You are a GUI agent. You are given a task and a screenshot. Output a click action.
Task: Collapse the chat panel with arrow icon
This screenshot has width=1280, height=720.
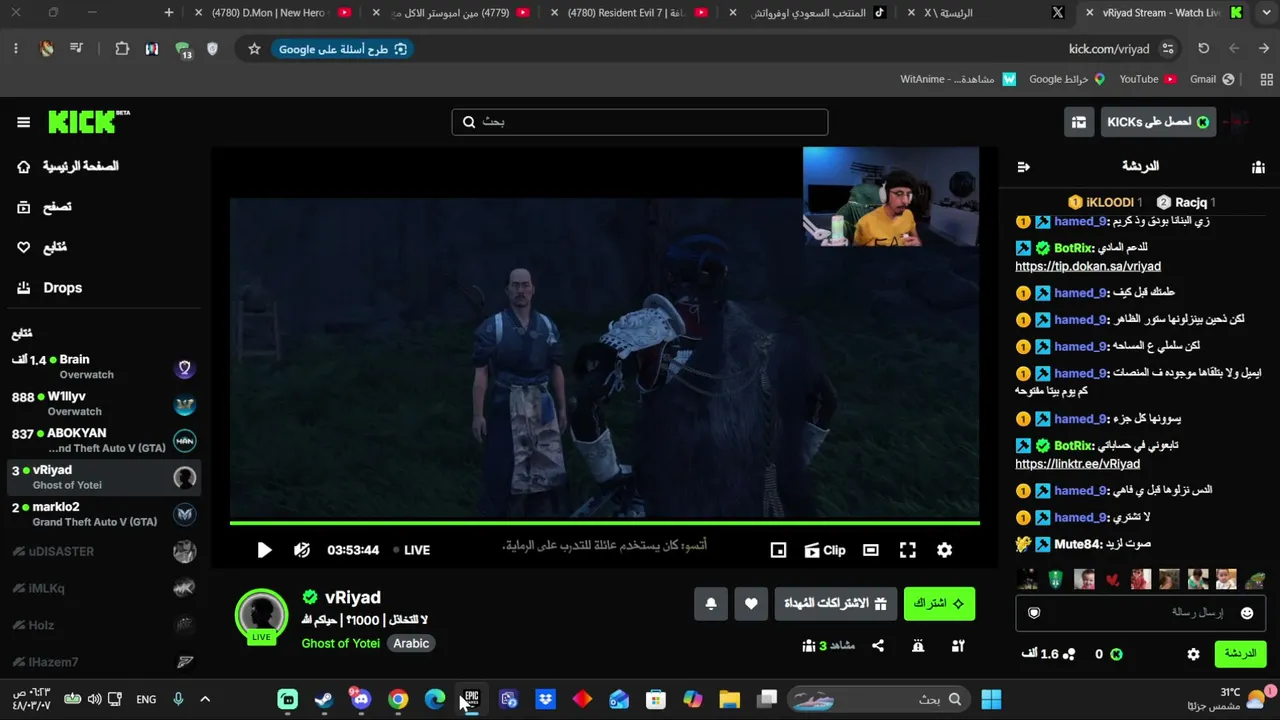(1023, 167)
